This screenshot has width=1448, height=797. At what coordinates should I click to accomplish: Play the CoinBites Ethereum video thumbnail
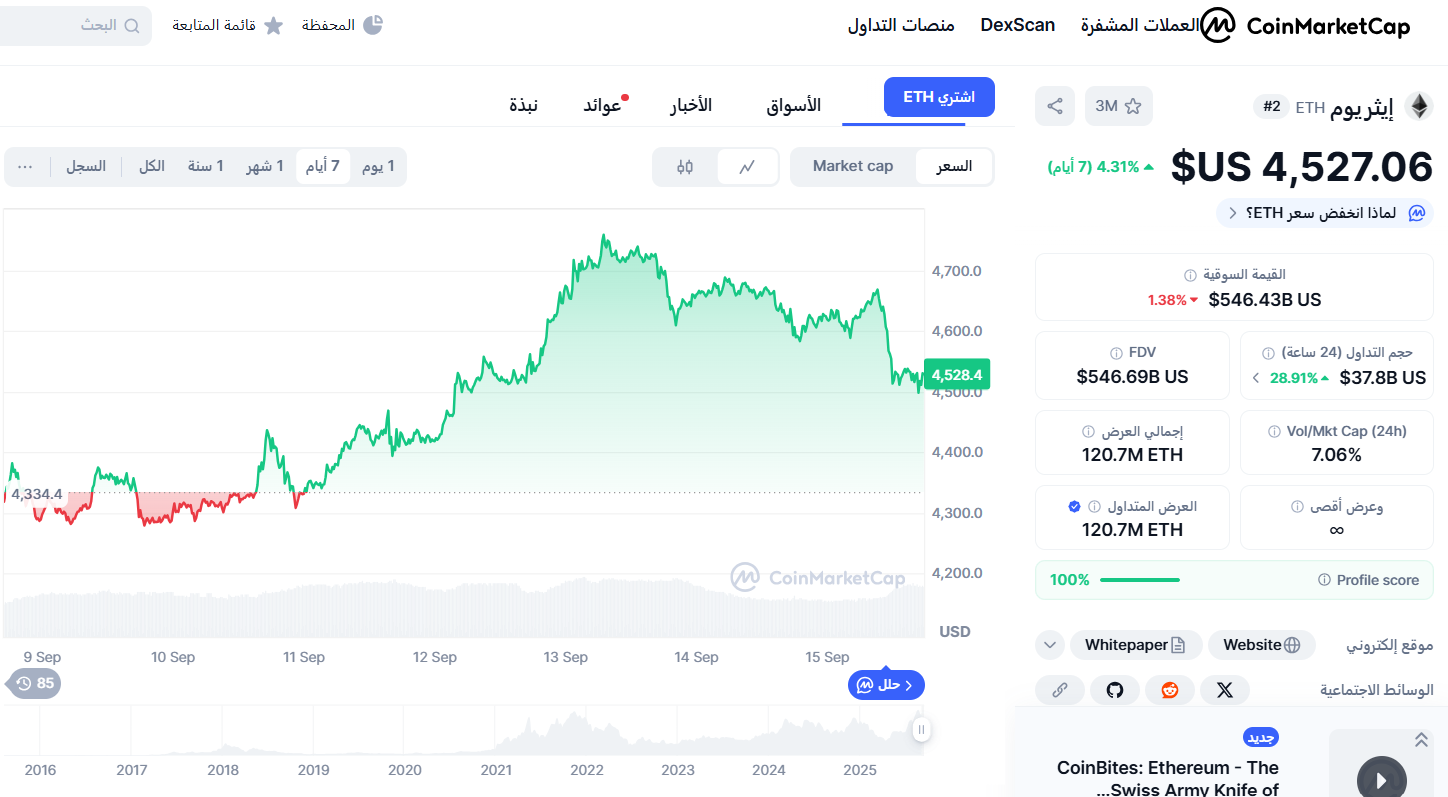1380,778
